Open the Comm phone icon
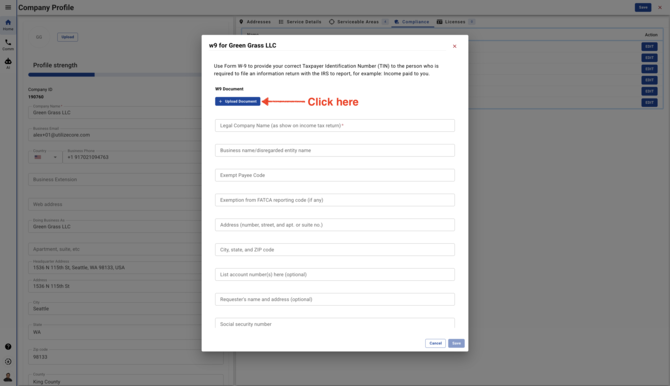Screen dimensions: 670x386 (x=8, y=44)
